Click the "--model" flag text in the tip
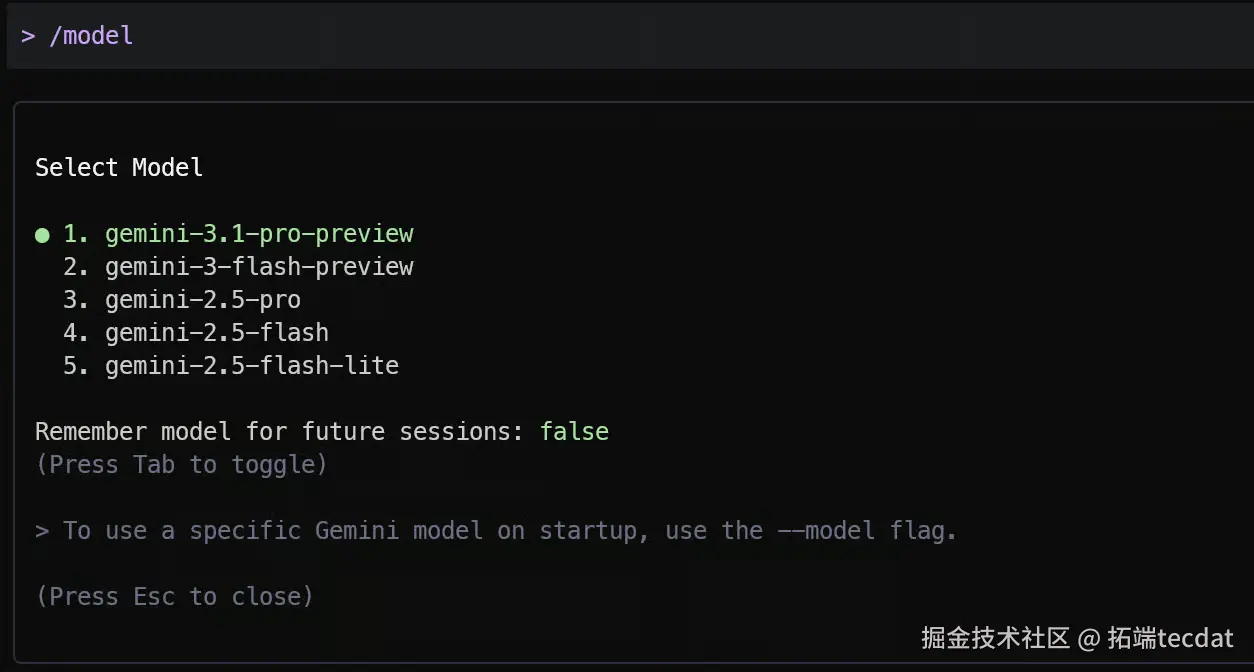The image size is (1254, 672). tap(826, 531)
